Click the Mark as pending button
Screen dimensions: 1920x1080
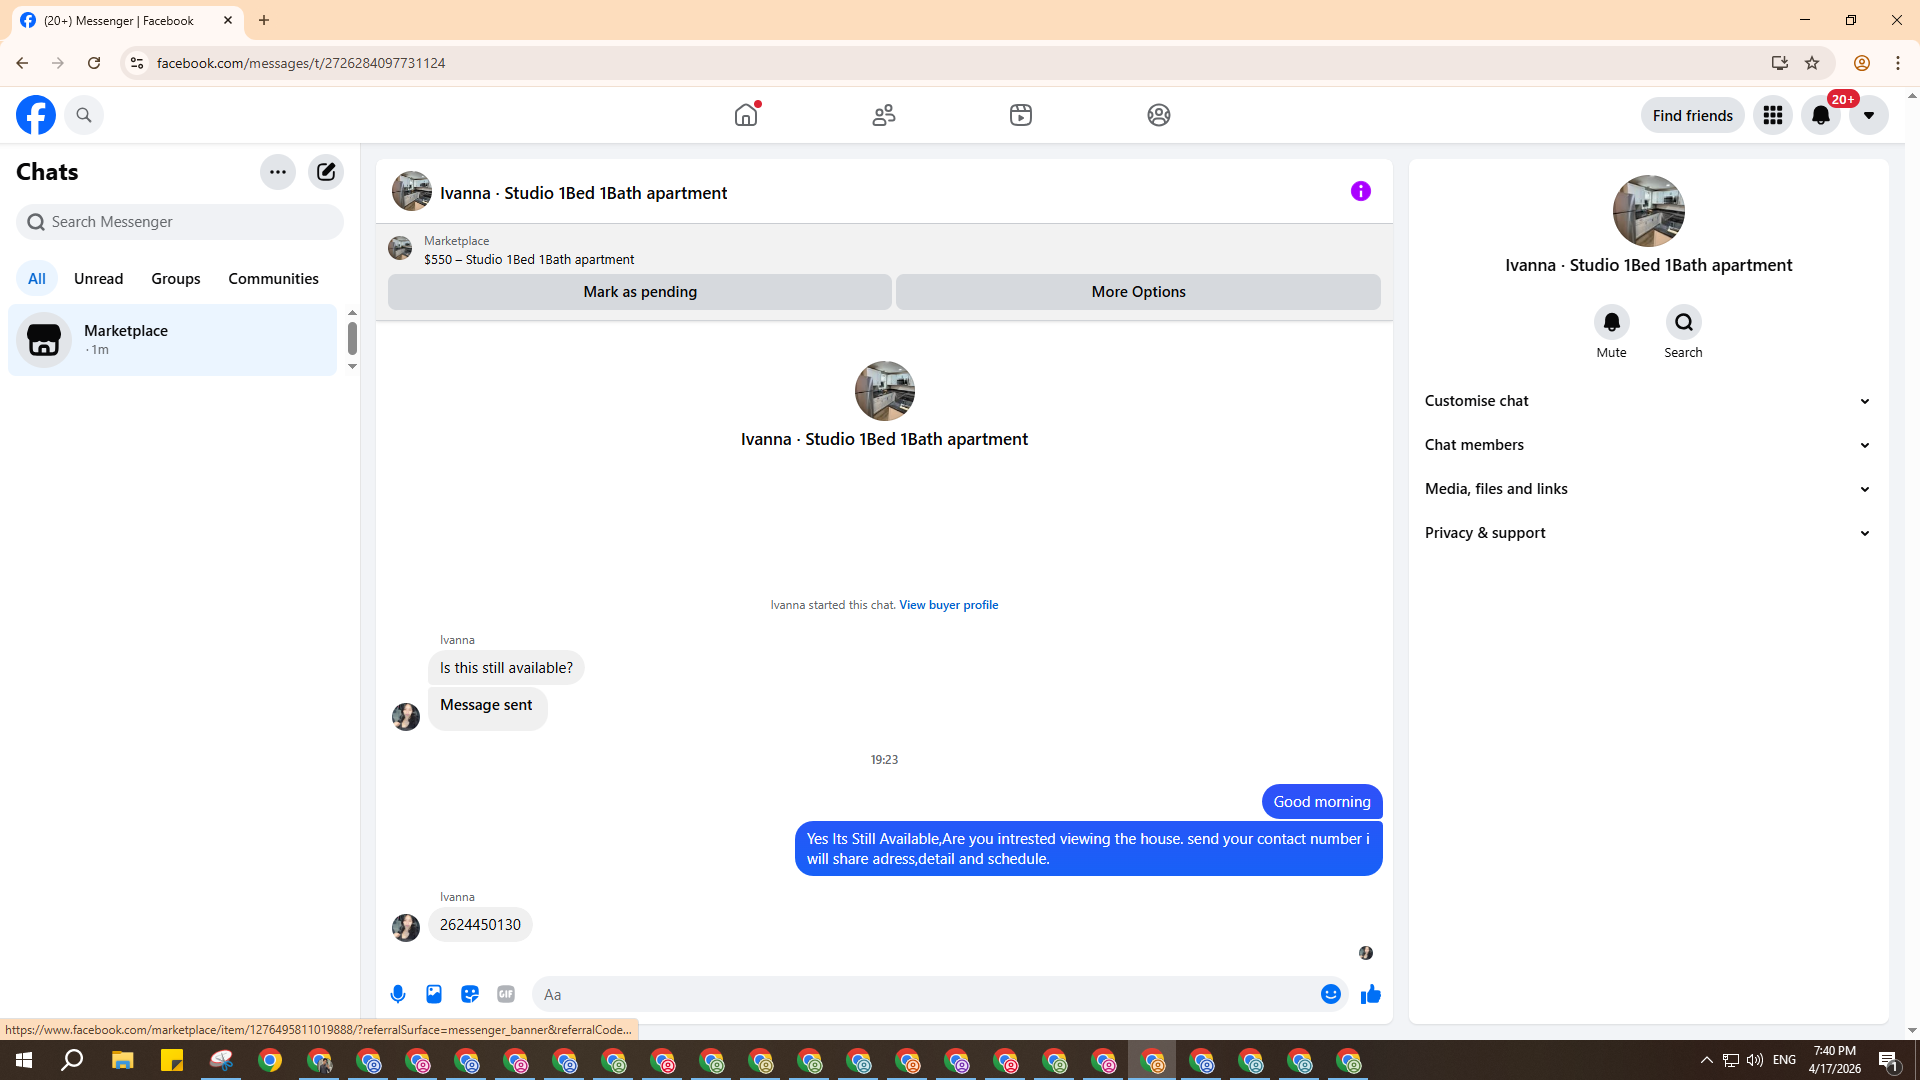(x=640, y=292)
